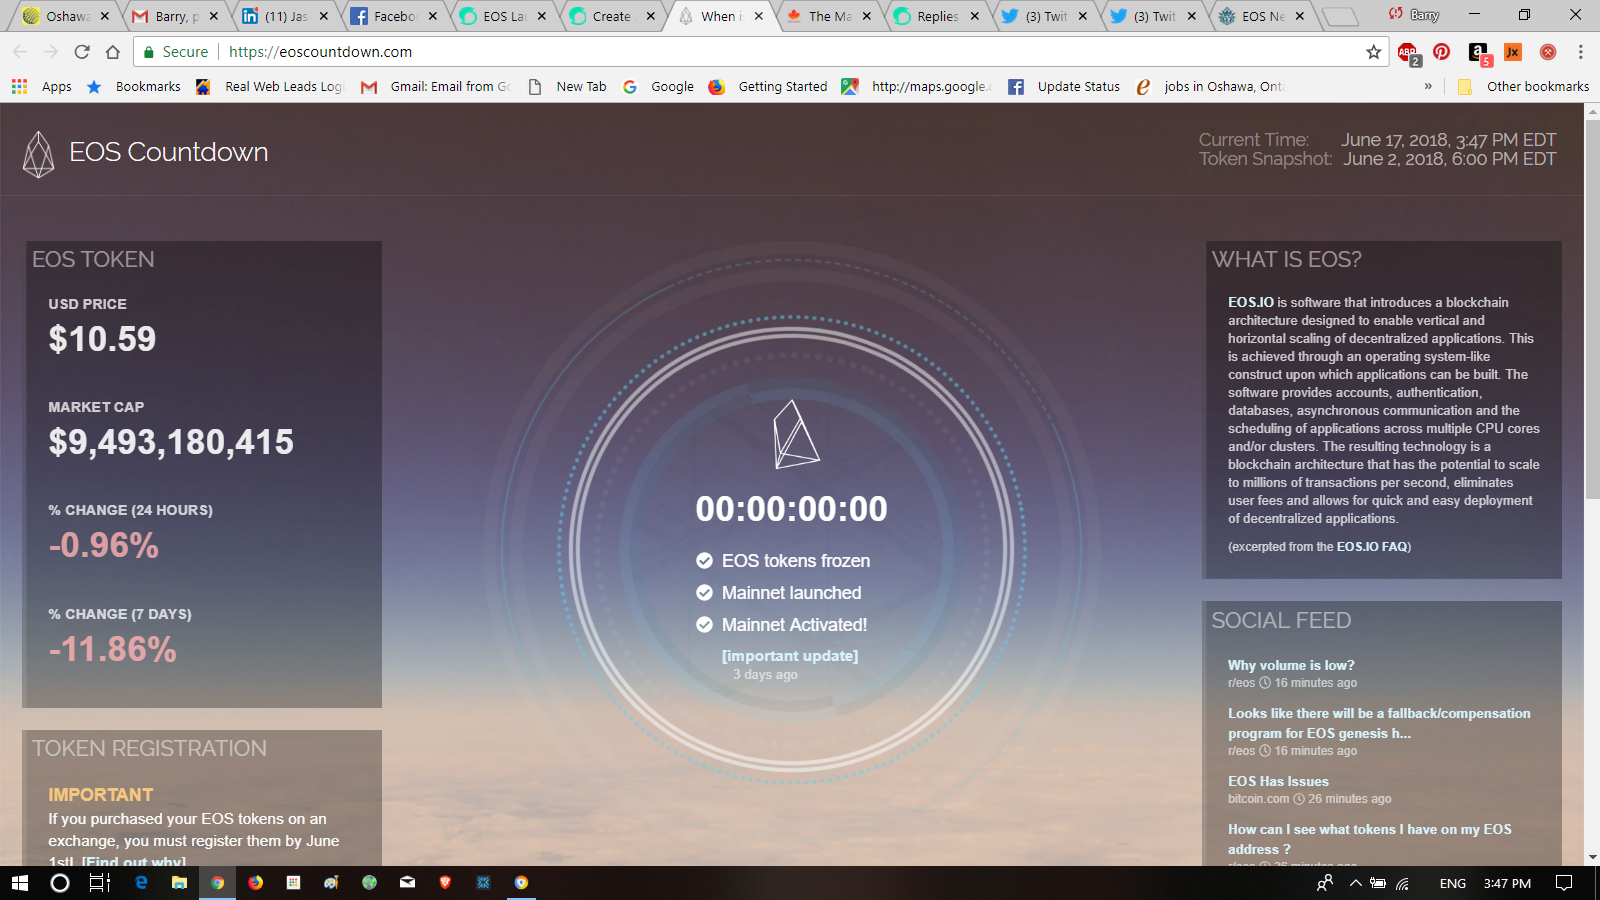Image resolution: width=1600 pixels, height=900 pixels.
Task: Open the Other bookmarks folder
Action: [x=1524, y=87]
